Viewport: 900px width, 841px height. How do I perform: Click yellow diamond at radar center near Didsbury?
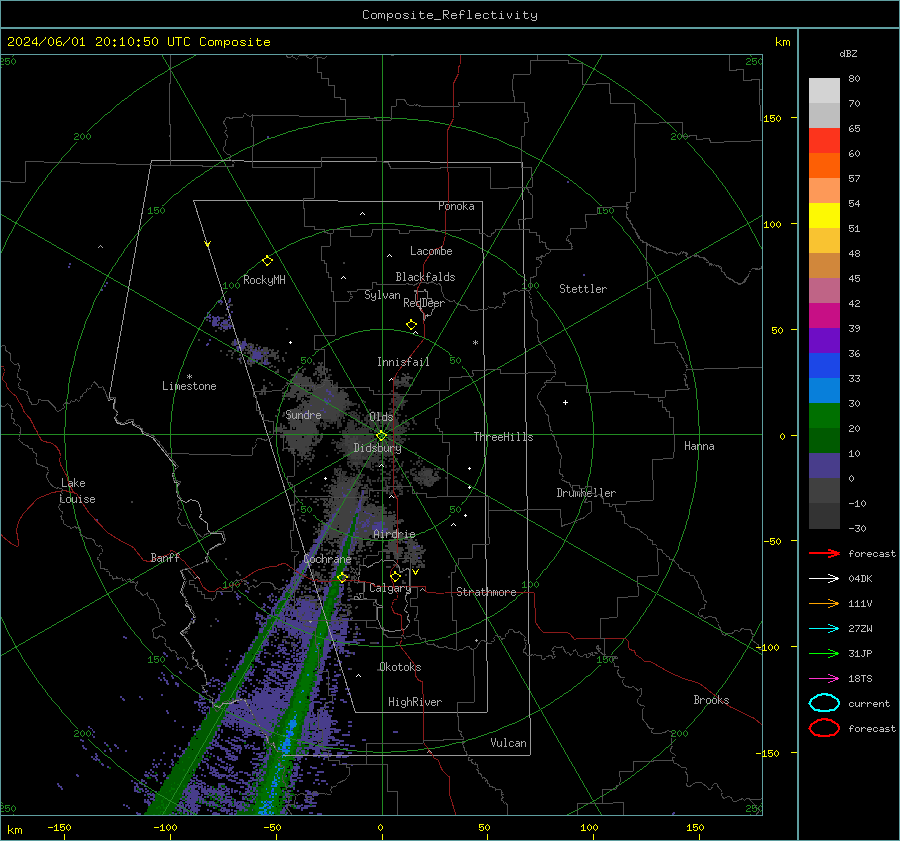[x=381, y=436]
